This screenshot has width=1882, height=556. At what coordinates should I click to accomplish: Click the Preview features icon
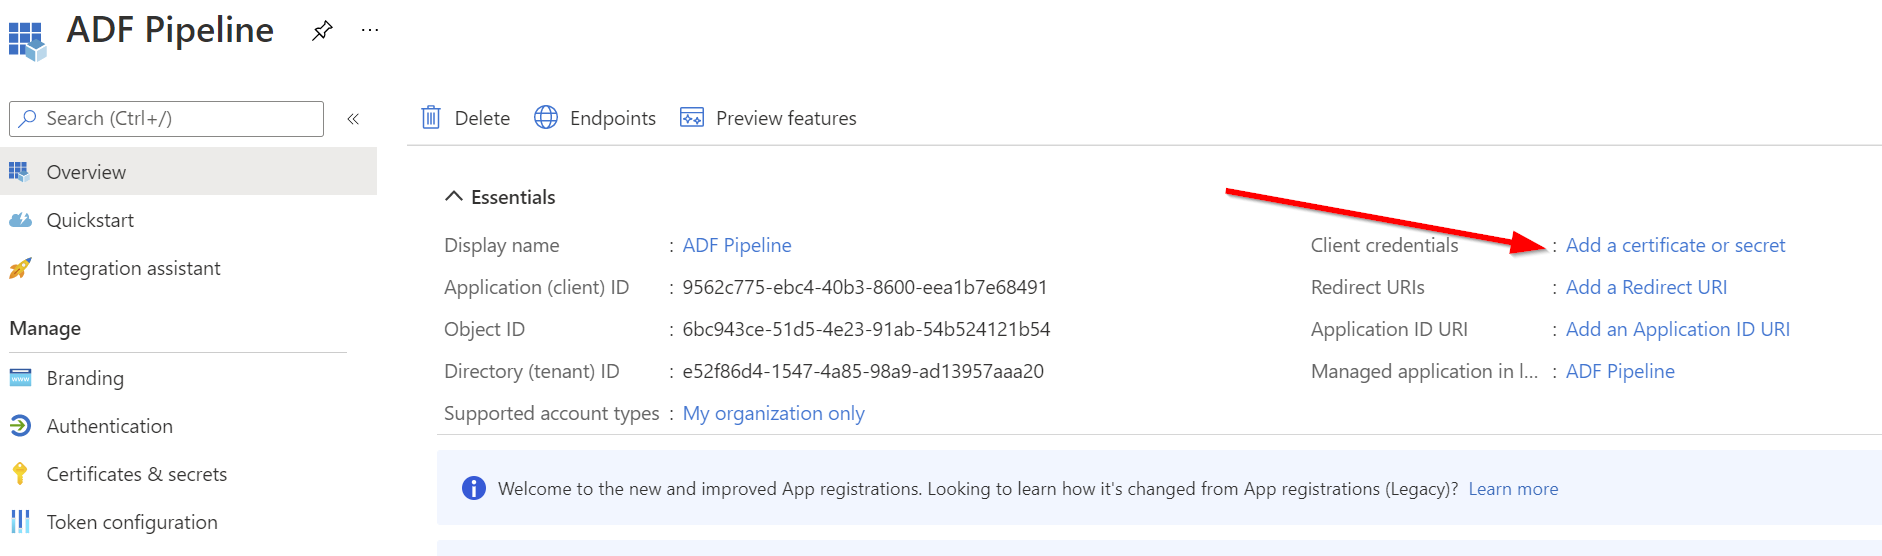tap(692, 118)
